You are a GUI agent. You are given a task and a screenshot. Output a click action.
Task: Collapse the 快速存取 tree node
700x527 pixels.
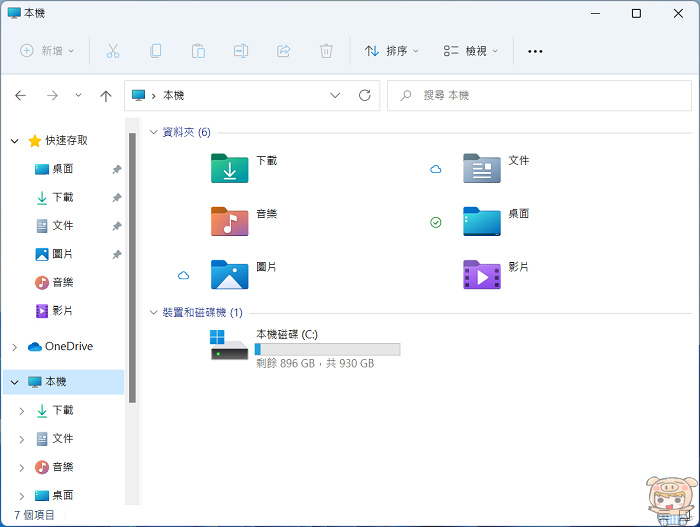[15, 141]
